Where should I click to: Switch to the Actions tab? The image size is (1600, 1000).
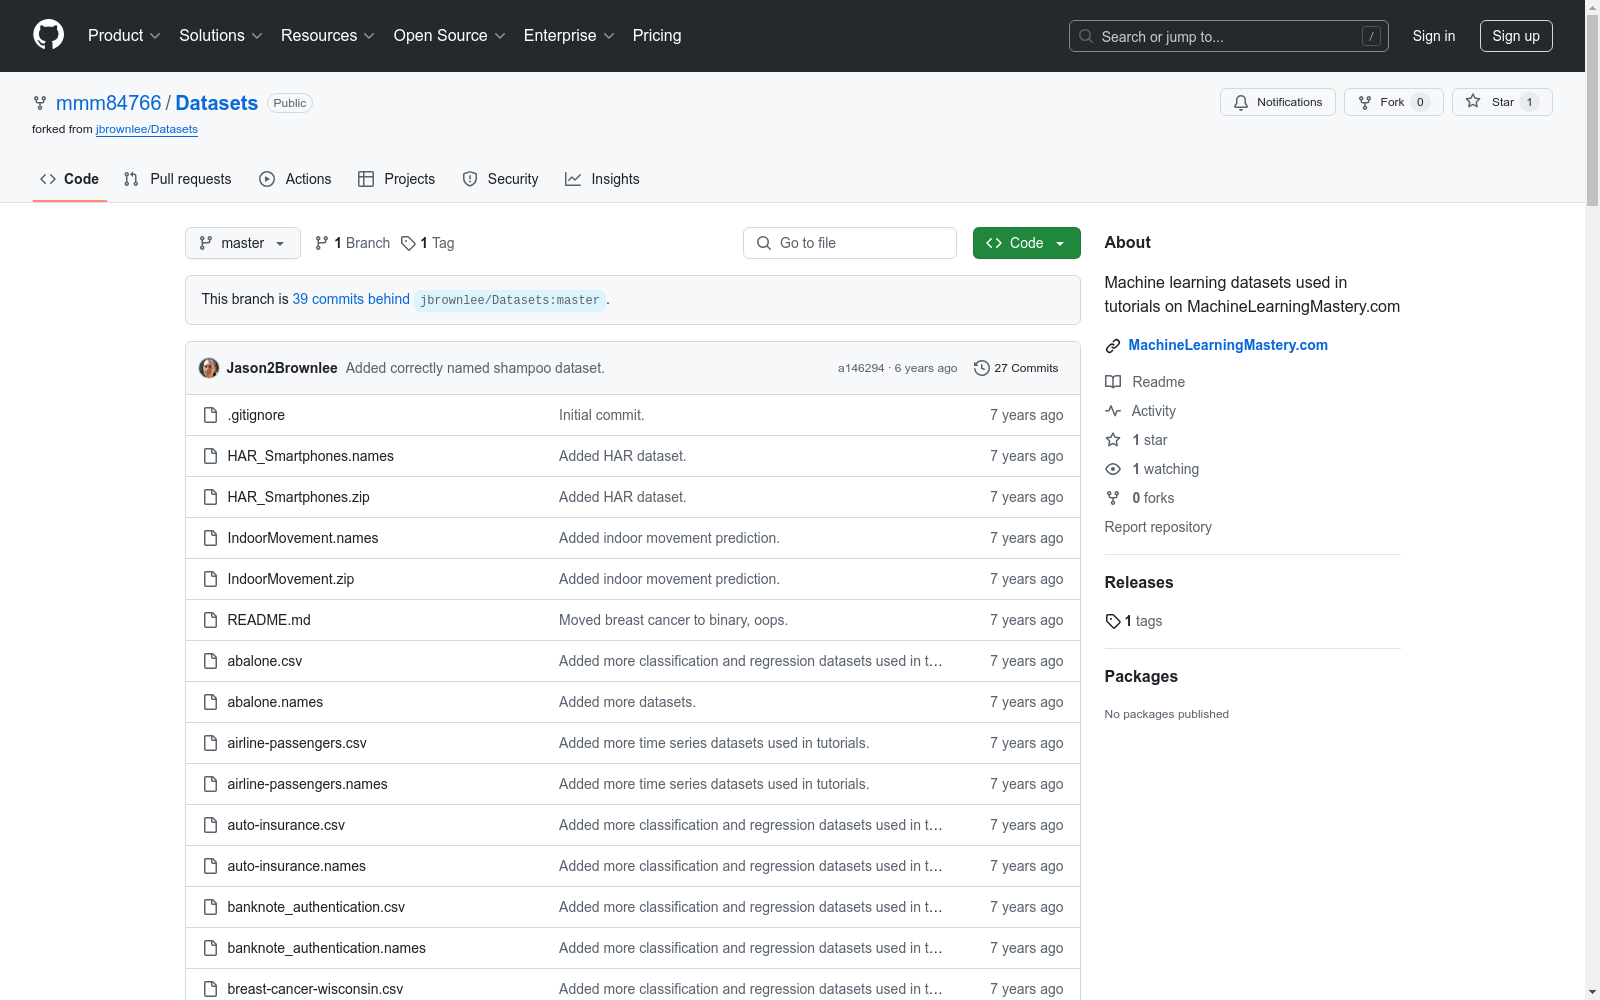pos(295,179)
